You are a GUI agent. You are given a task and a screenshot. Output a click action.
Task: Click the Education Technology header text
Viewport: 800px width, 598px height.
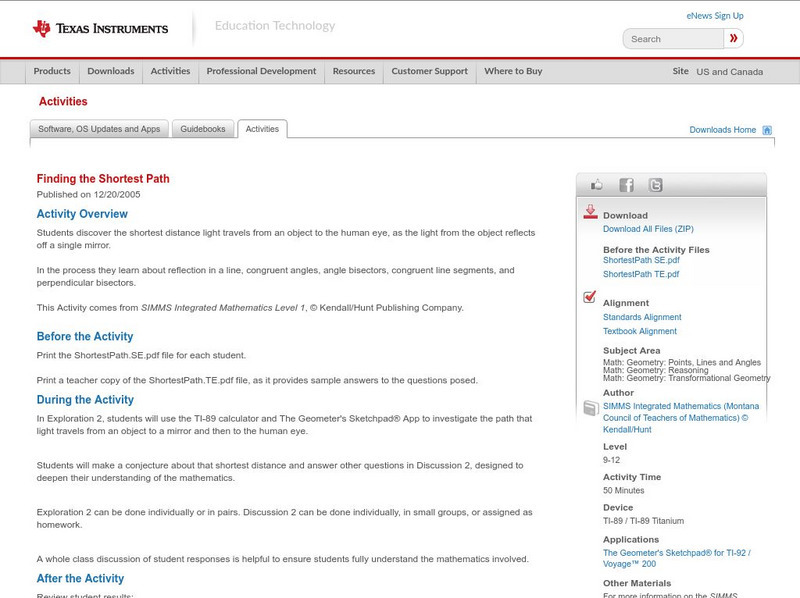pyautogui.click(x=275, y=26)
